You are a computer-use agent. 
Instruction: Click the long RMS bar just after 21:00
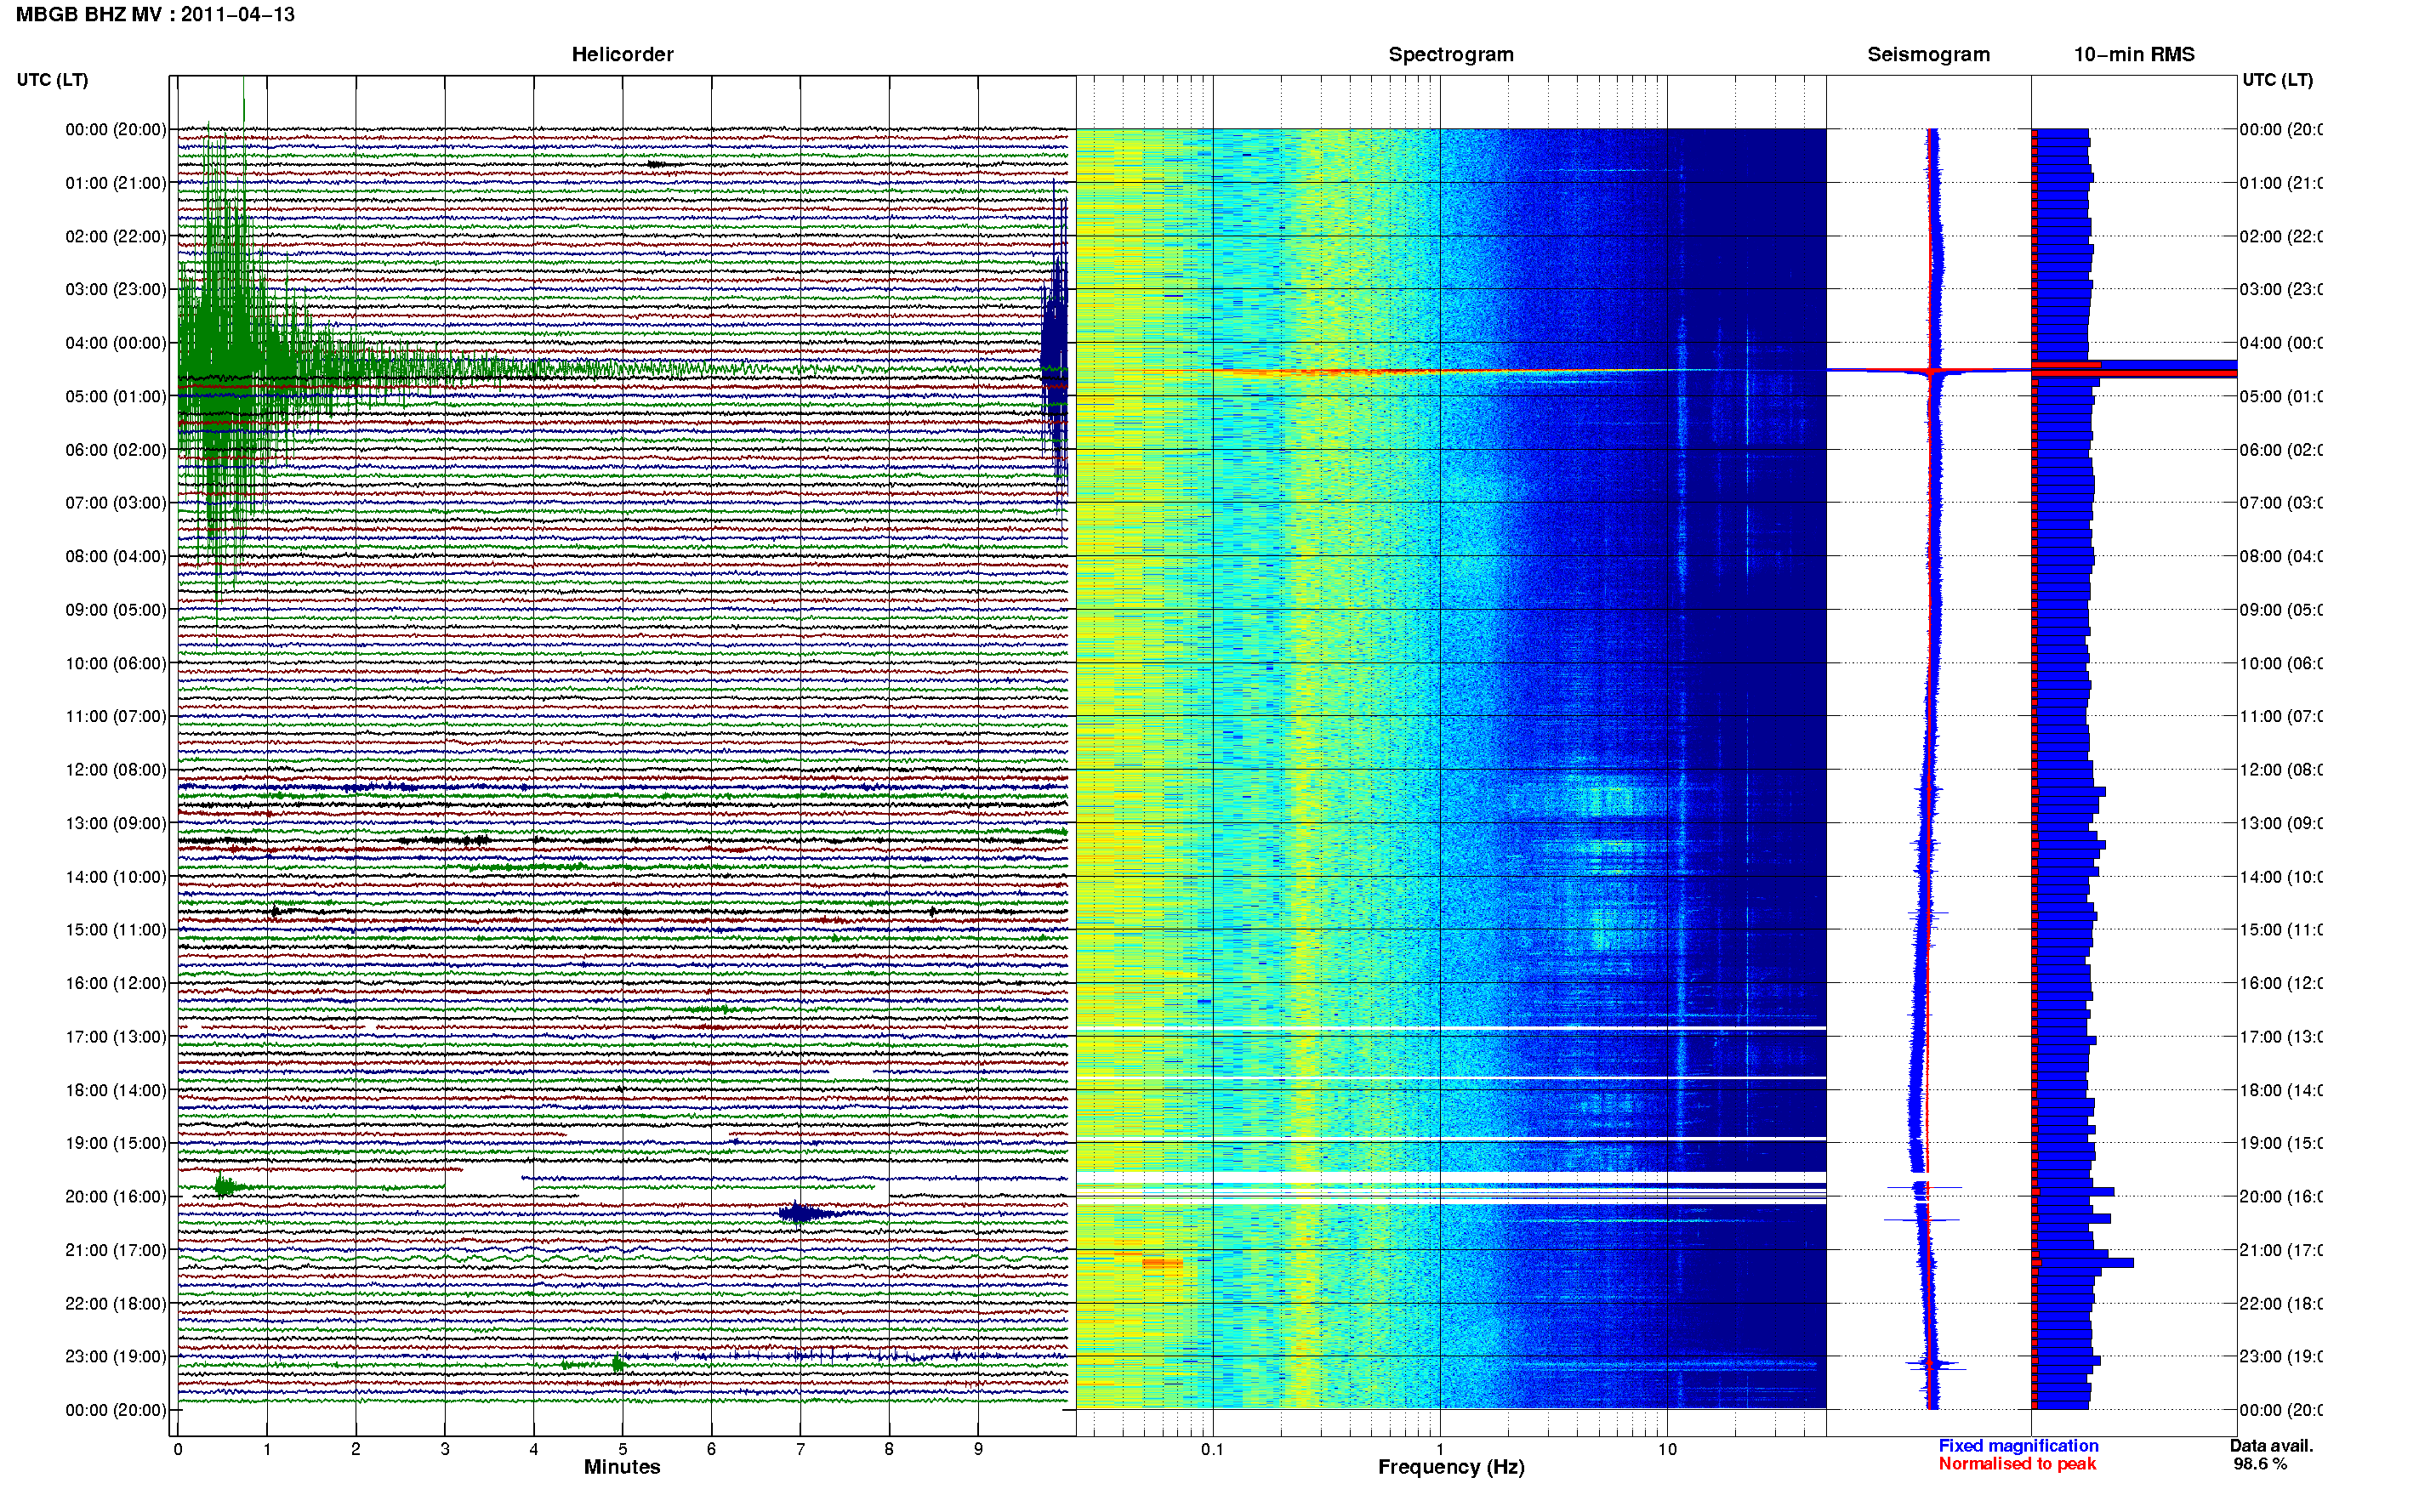2083,1263
